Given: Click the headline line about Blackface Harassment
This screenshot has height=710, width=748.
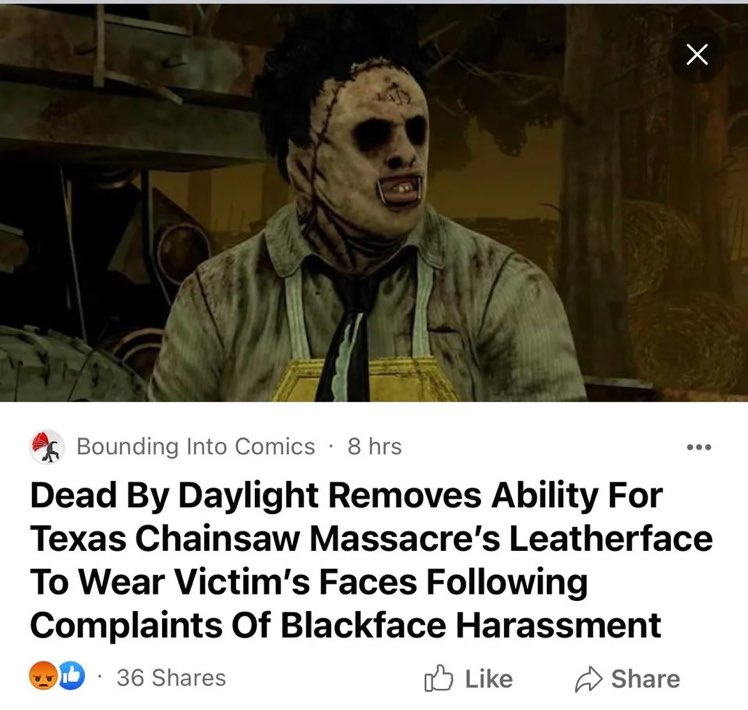Looking at the screenshot, I should coord(345,625).
